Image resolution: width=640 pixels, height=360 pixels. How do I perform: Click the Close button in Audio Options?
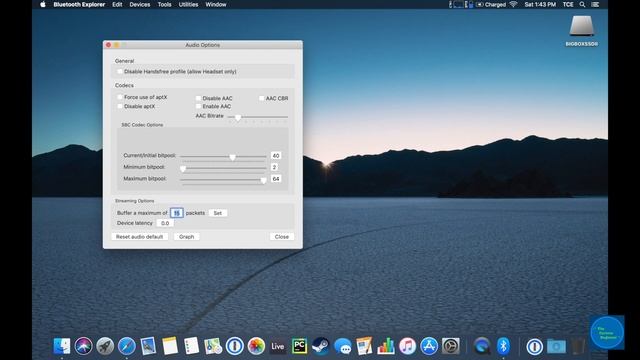(x=282, y=237)
